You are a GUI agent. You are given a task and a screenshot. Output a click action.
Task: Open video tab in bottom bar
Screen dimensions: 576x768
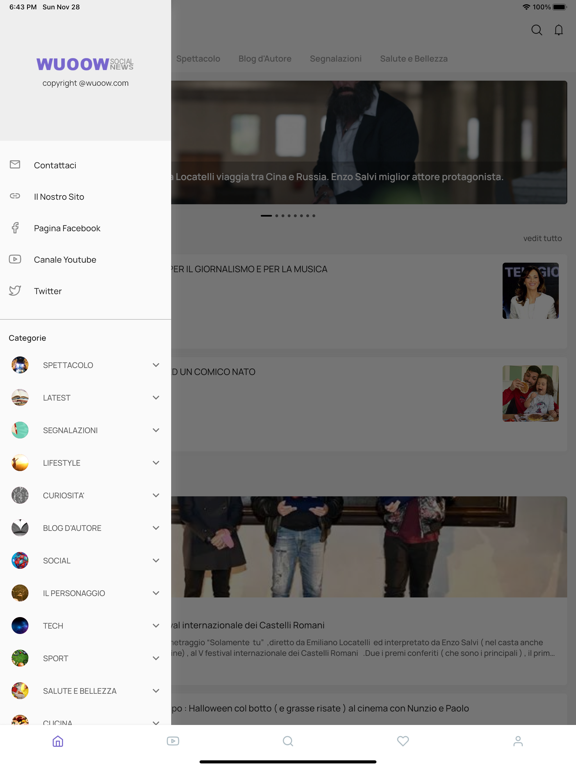pos(173,741)
